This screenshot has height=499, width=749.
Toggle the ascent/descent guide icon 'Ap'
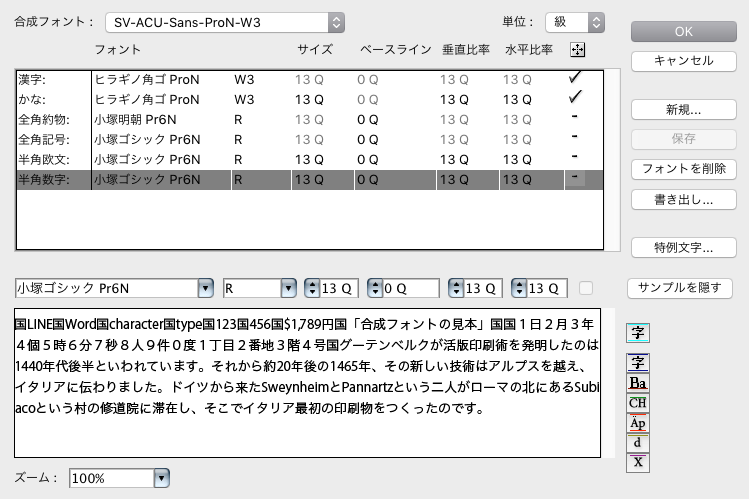point(638,423)
